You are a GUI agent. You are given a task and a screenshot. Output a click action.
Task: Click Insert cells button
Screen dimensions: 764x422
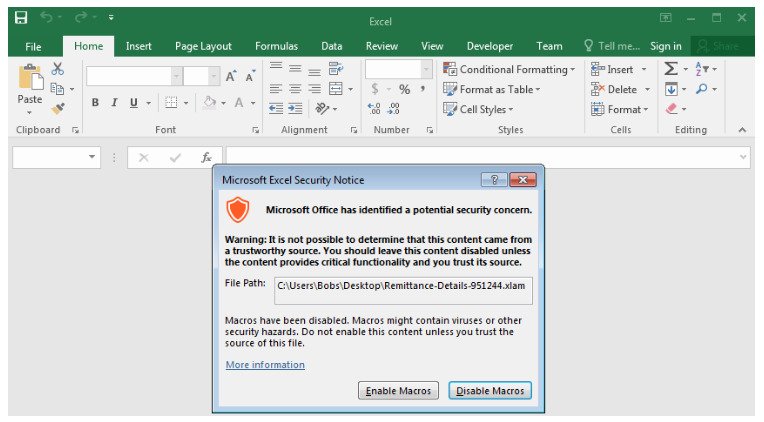click(x=612, y=69)
